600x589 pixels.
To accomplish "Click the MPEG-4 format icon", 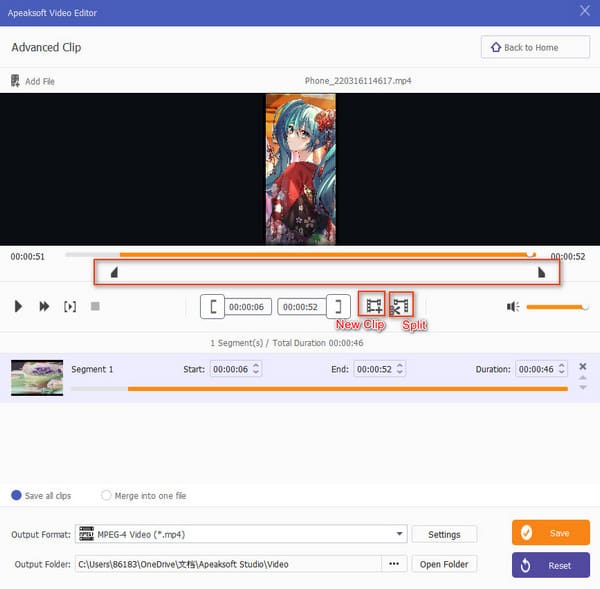I will click(86, 534).
